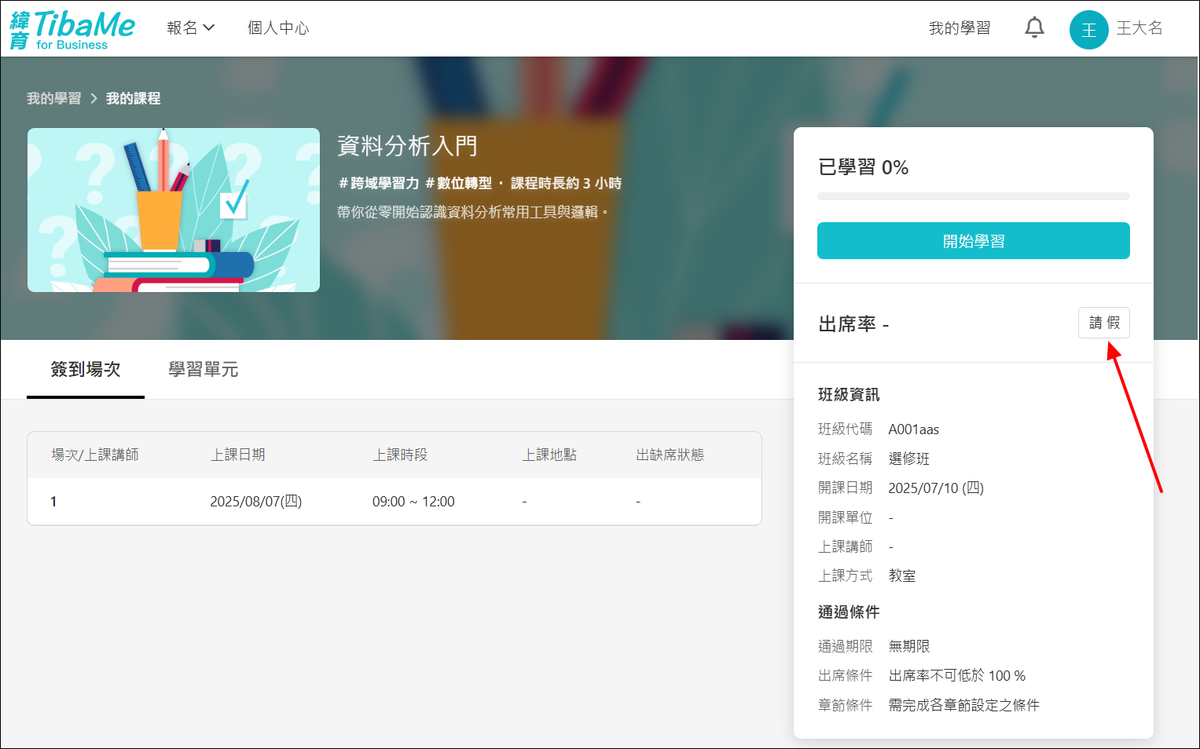The image size is (1200, 749).
Task: Click the learning progress bar
Action: pos(973,196)
